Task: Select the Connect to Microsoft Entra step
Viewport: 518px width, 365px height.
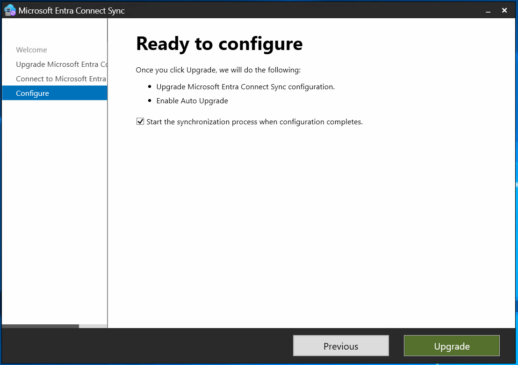Action: 61,79
